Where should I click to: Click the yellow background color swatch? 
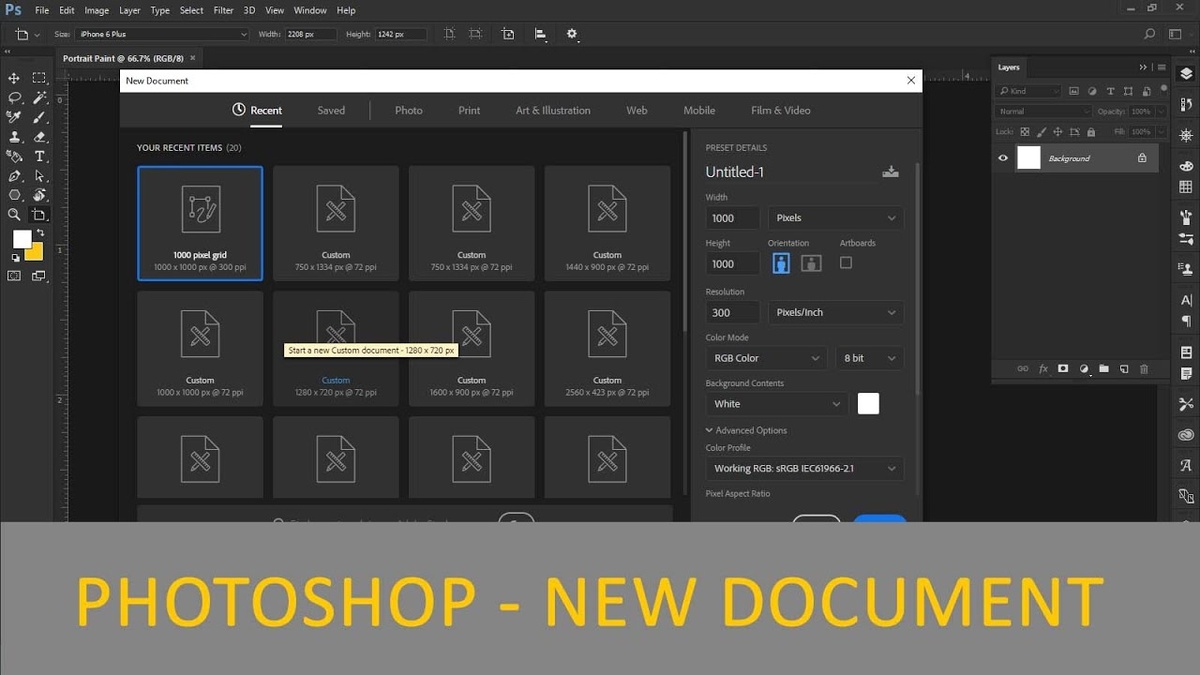point(36,253)
